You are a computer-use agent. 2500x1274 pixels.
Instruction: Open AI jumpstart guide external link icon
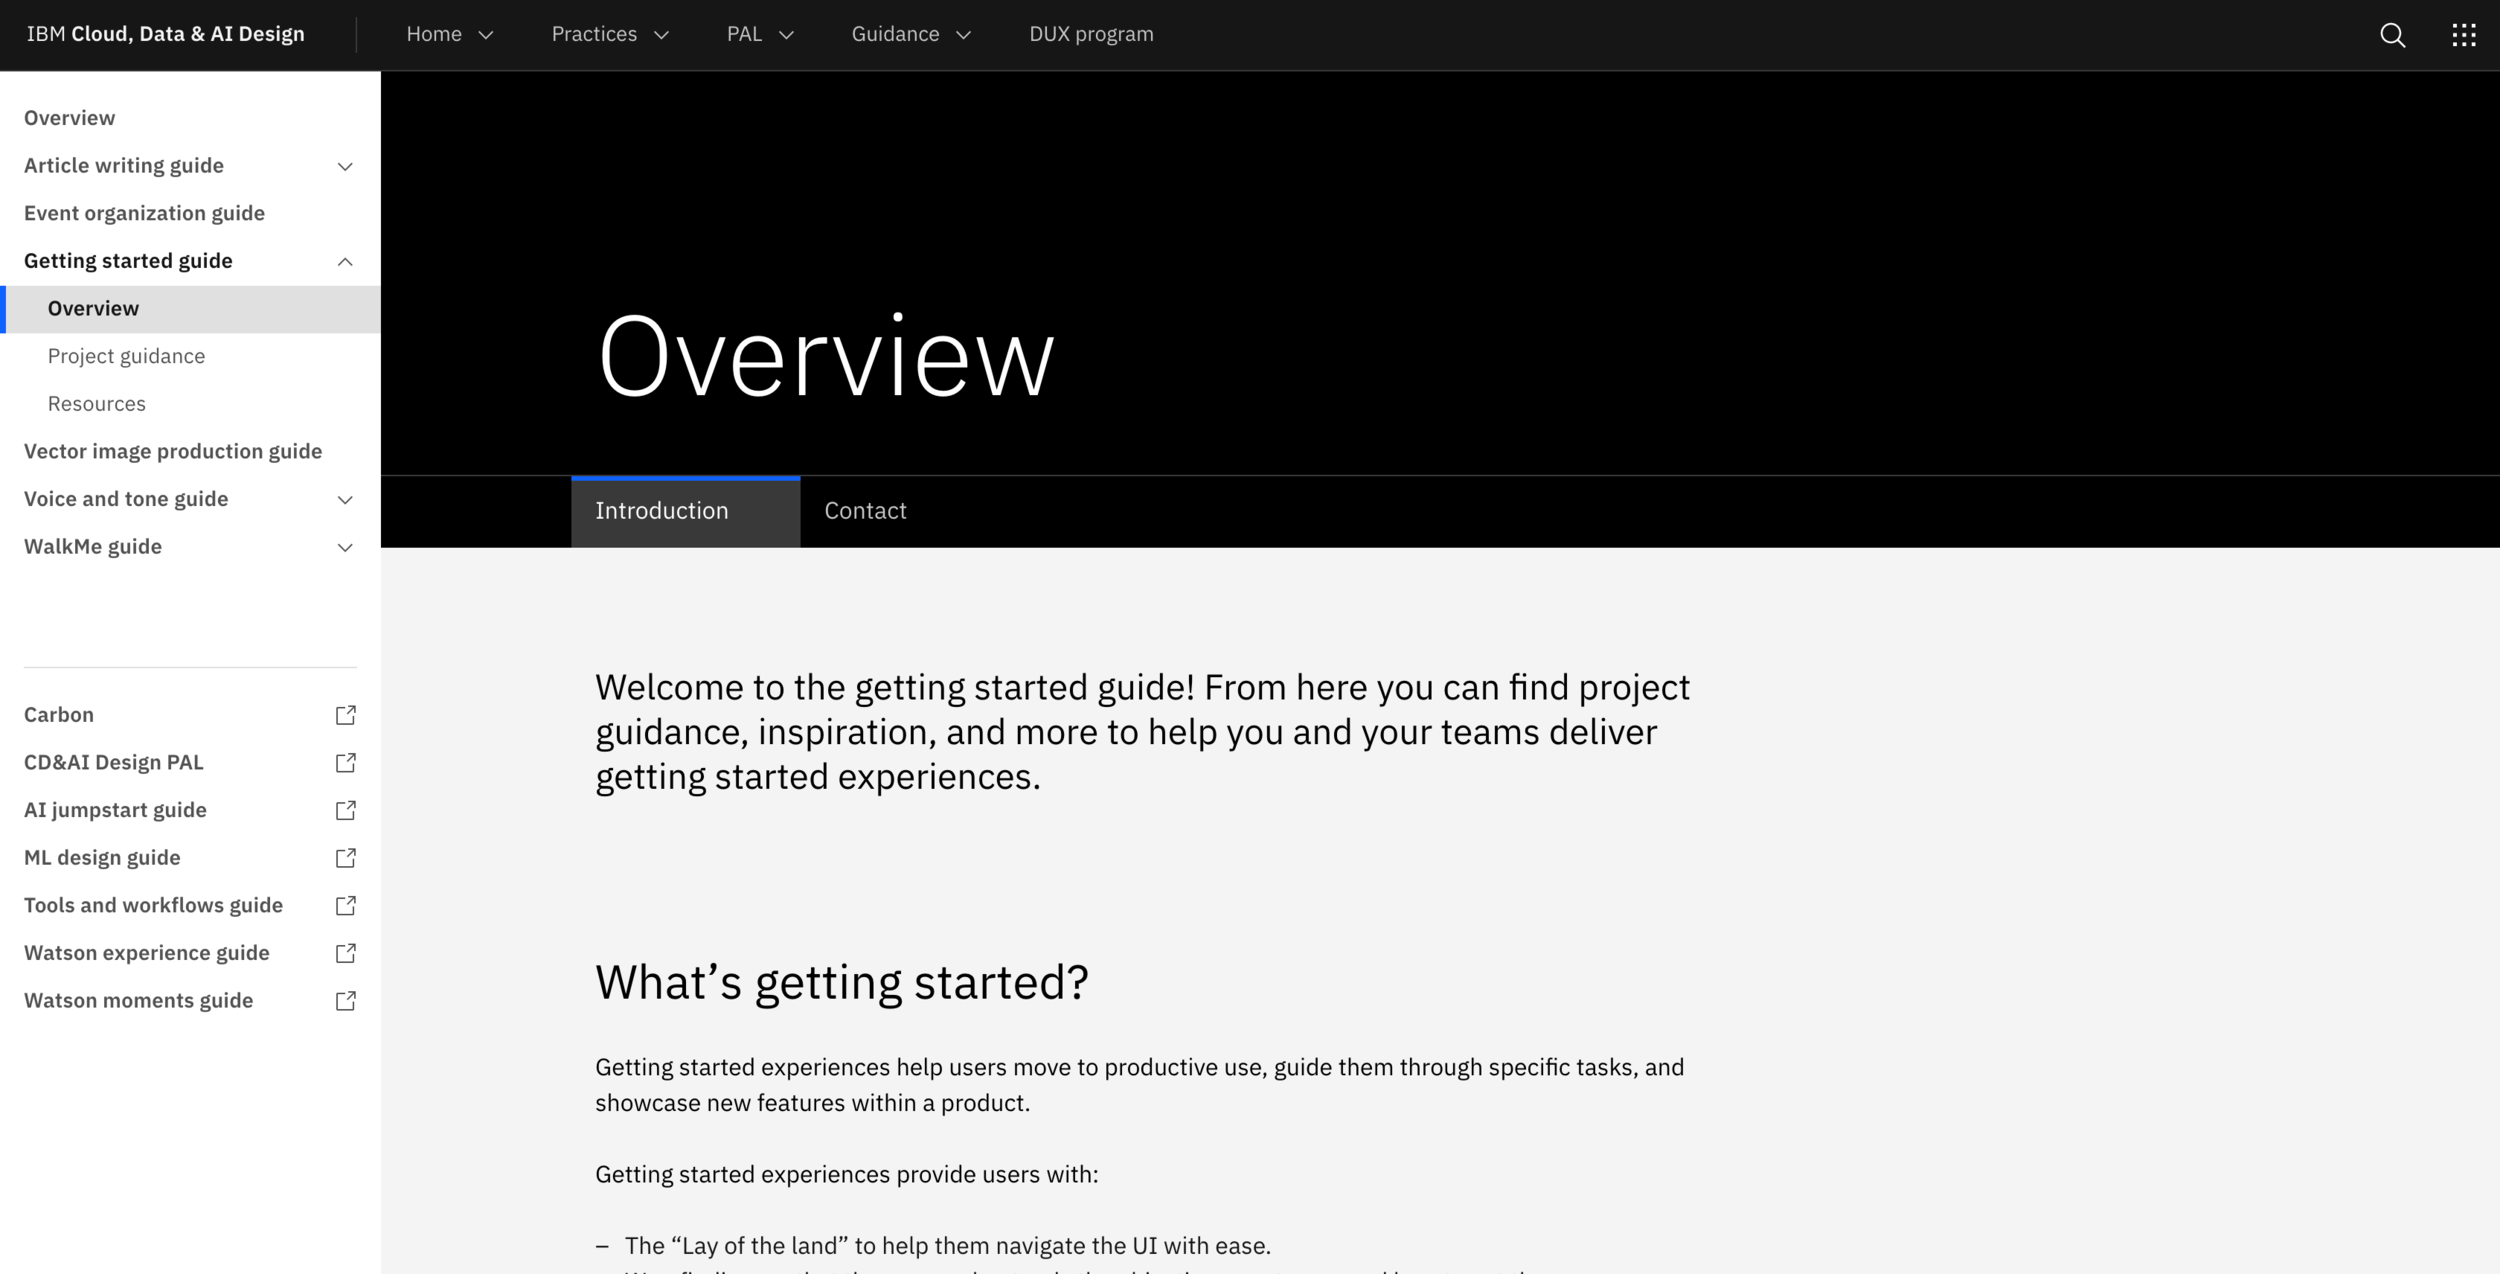click(x=345, y=810)
